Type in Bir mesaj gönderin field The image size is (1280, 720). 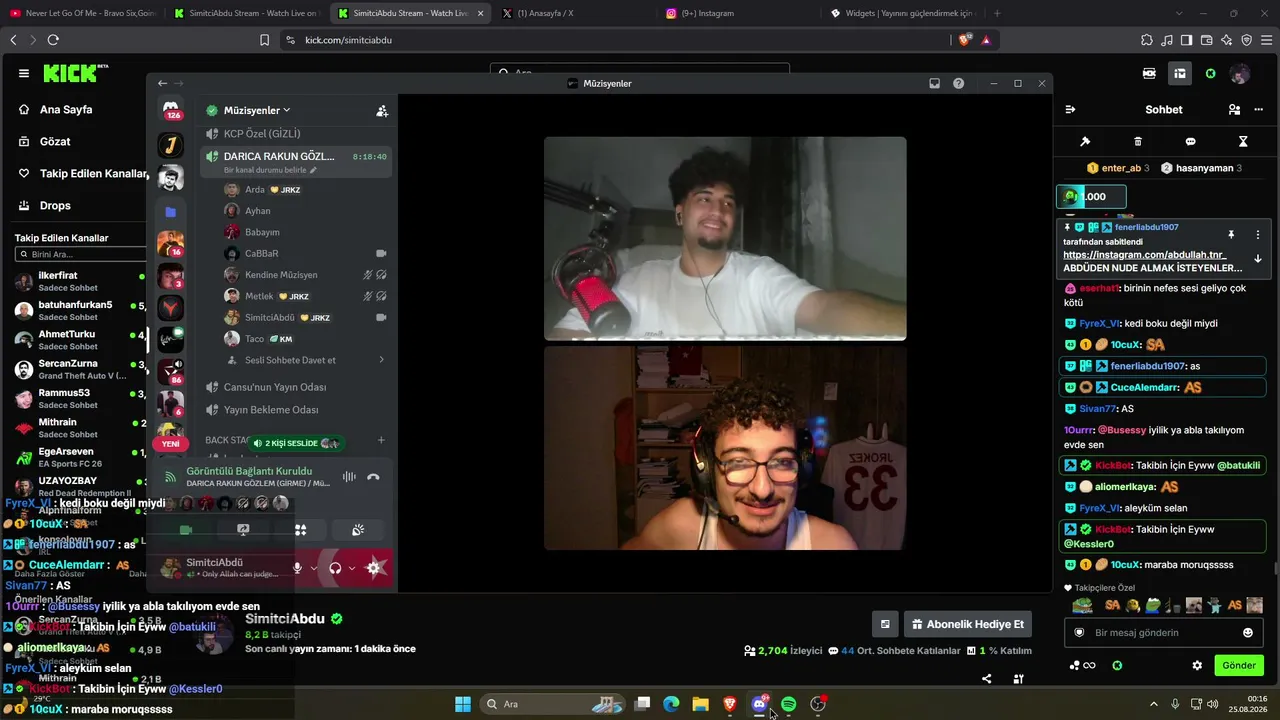click(1163, 633)
